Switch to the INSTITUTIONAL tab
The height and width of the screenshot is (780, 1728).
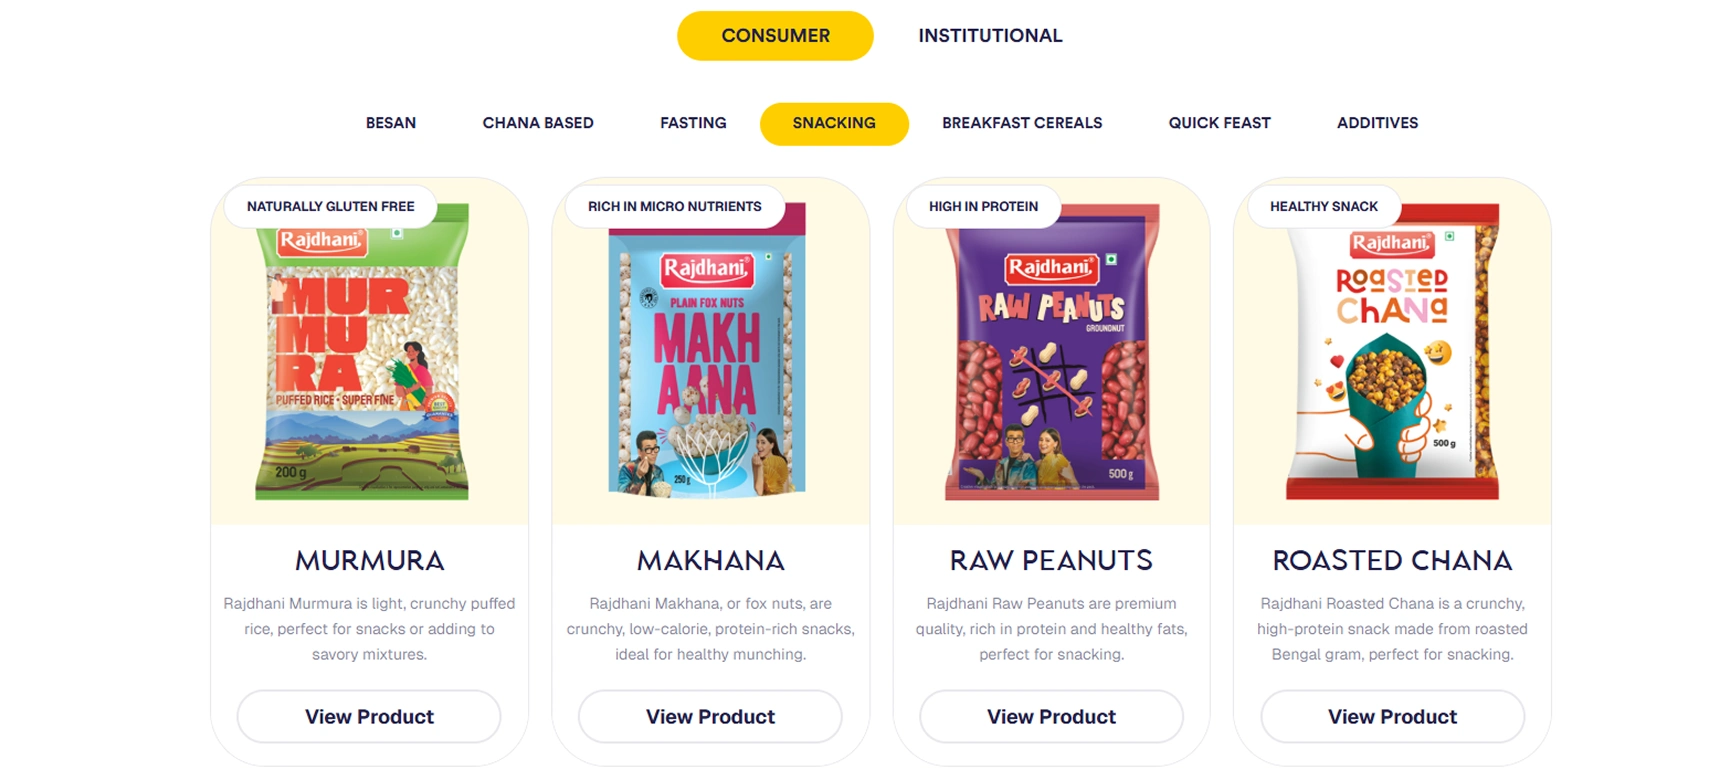coord(989,35)
